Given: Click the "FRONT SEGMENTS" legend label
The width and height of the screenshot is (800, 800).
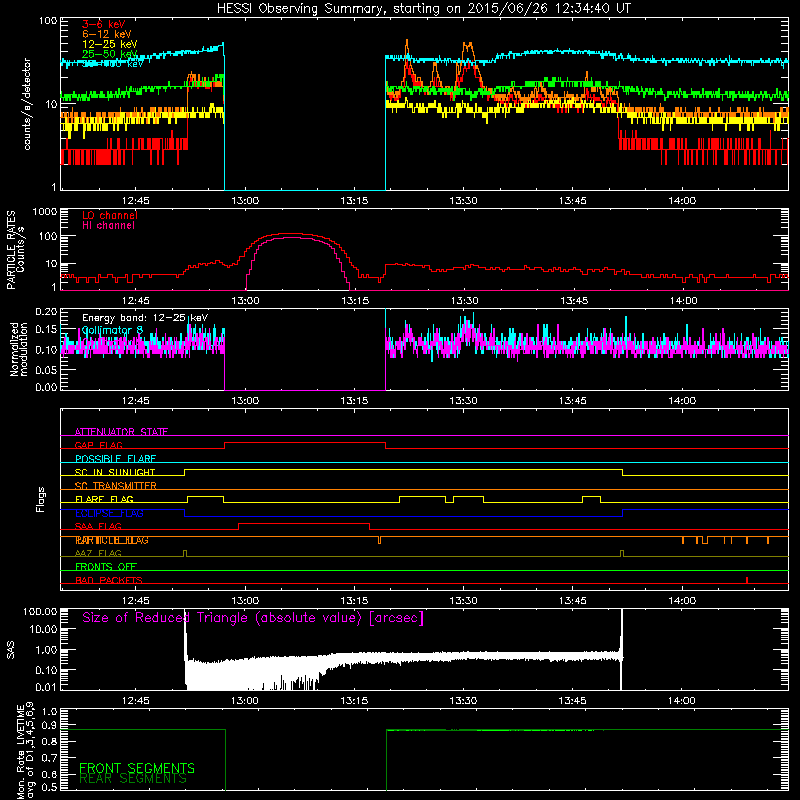Looking at the screenshot, I should coord(137,768).
